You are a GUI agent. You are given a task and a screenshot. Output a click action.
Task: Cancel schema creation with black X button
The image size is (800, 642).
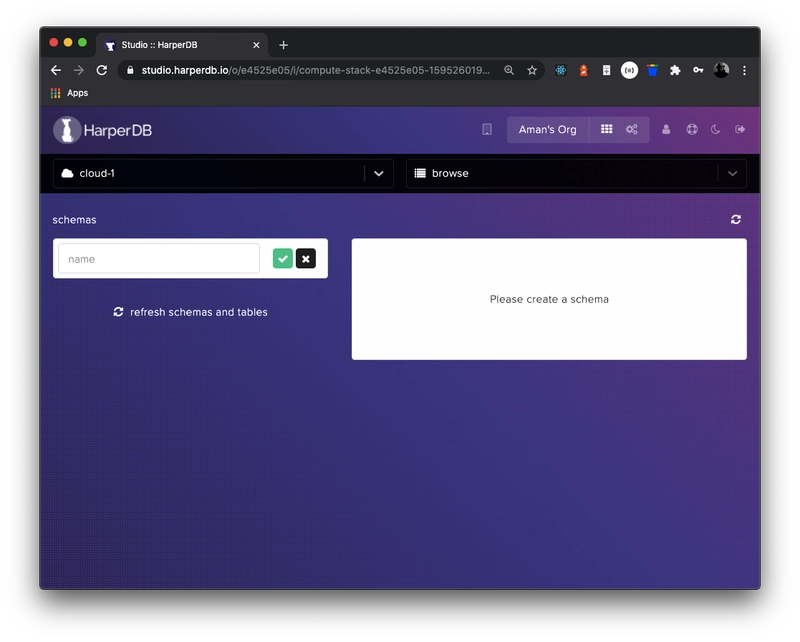pyautogui.click(x=306, y=259)
